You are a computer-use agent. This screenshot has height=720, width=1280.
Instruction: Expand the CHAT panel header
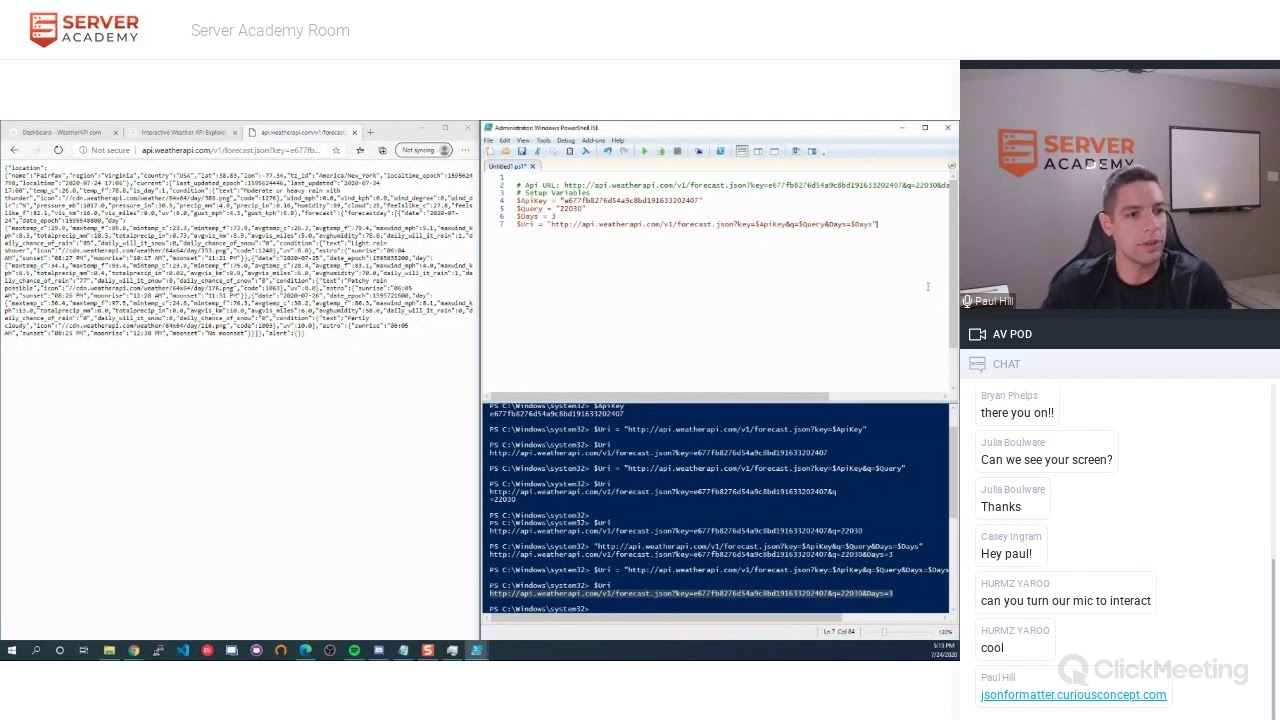coord(1006,364)
